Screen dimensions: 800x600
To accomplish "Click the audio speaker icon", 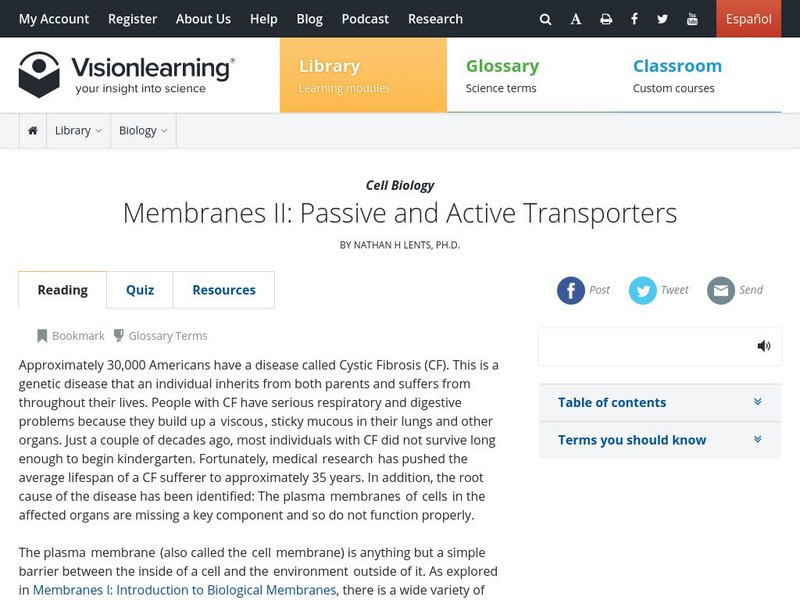I will coord(764,346).
